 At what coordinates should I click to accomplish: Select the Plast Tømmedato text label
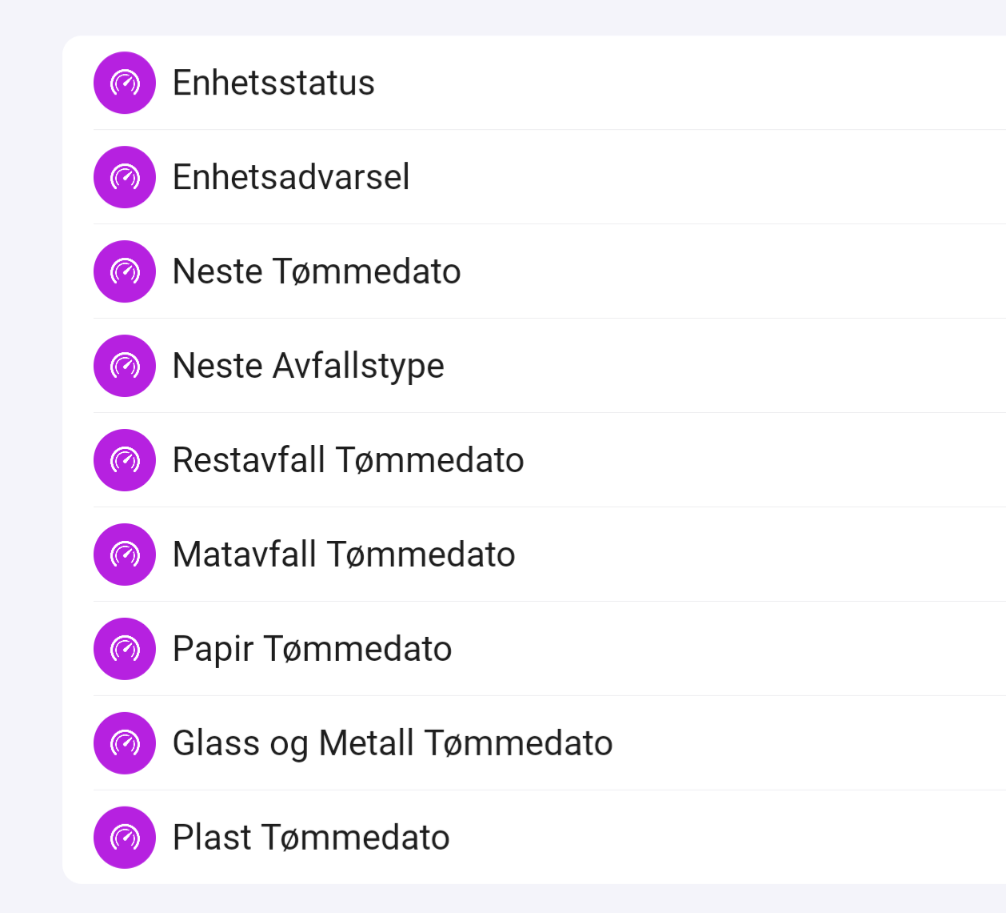click(x=310, y=837)
